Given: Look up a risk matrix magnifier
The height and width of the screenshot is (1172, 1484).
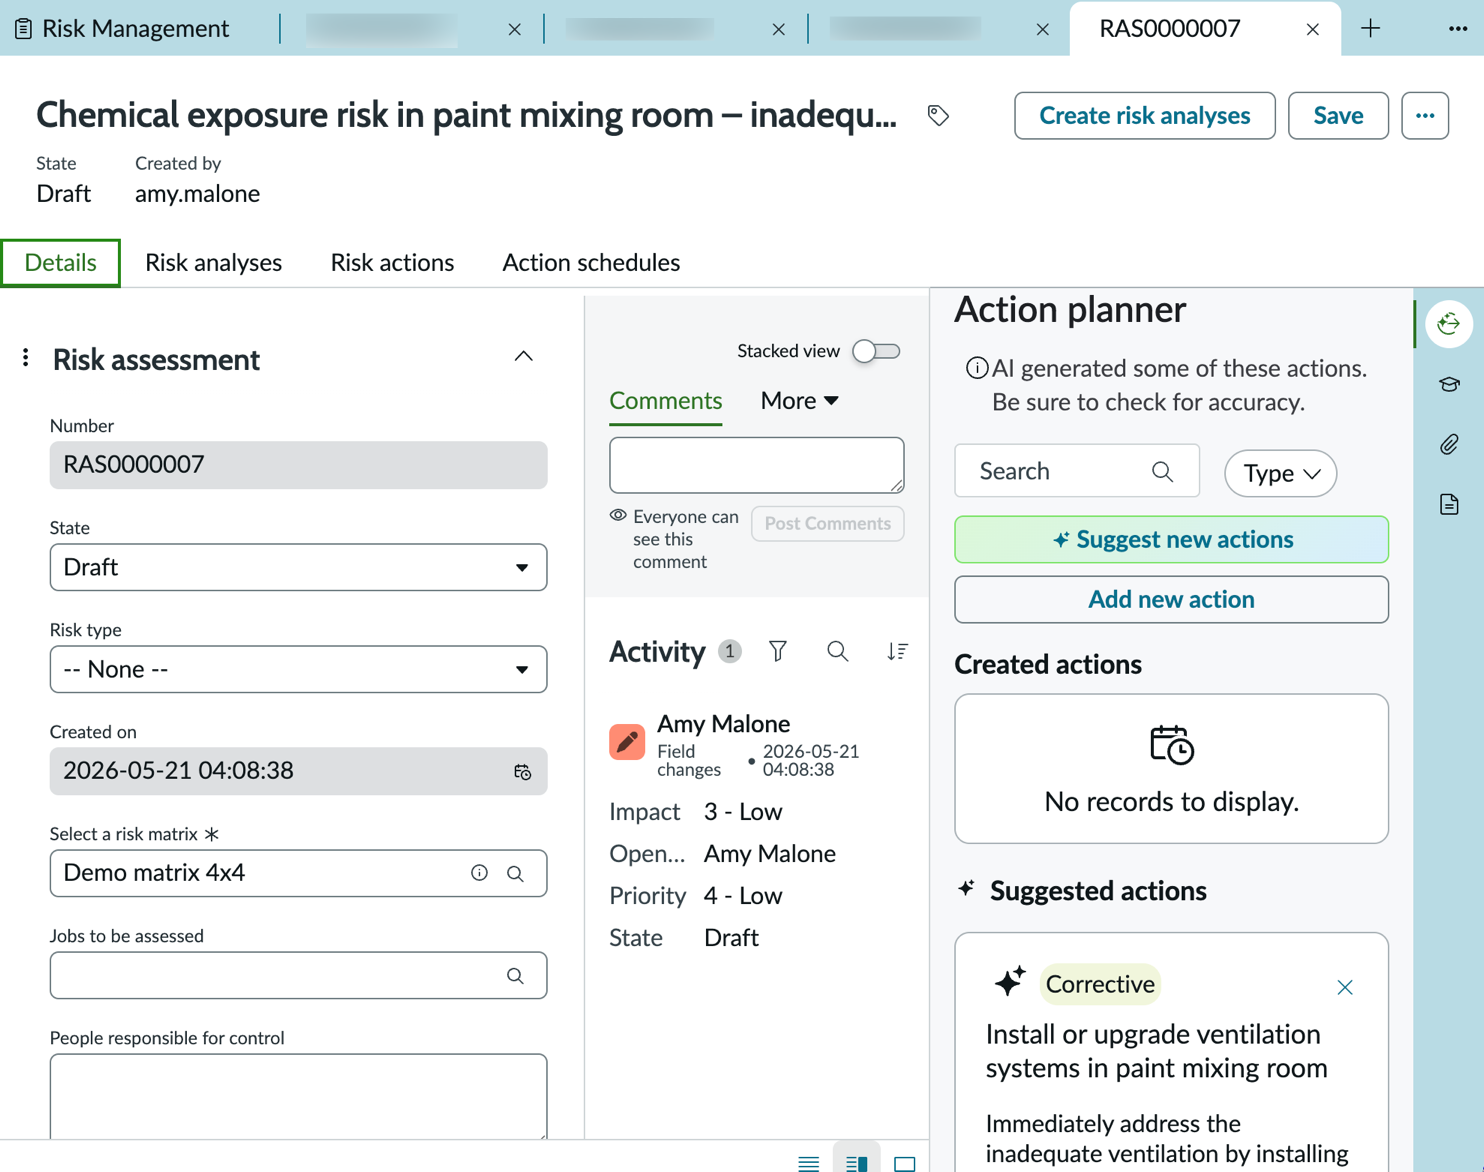Looking at the screenshot, I should pos(515,874).
